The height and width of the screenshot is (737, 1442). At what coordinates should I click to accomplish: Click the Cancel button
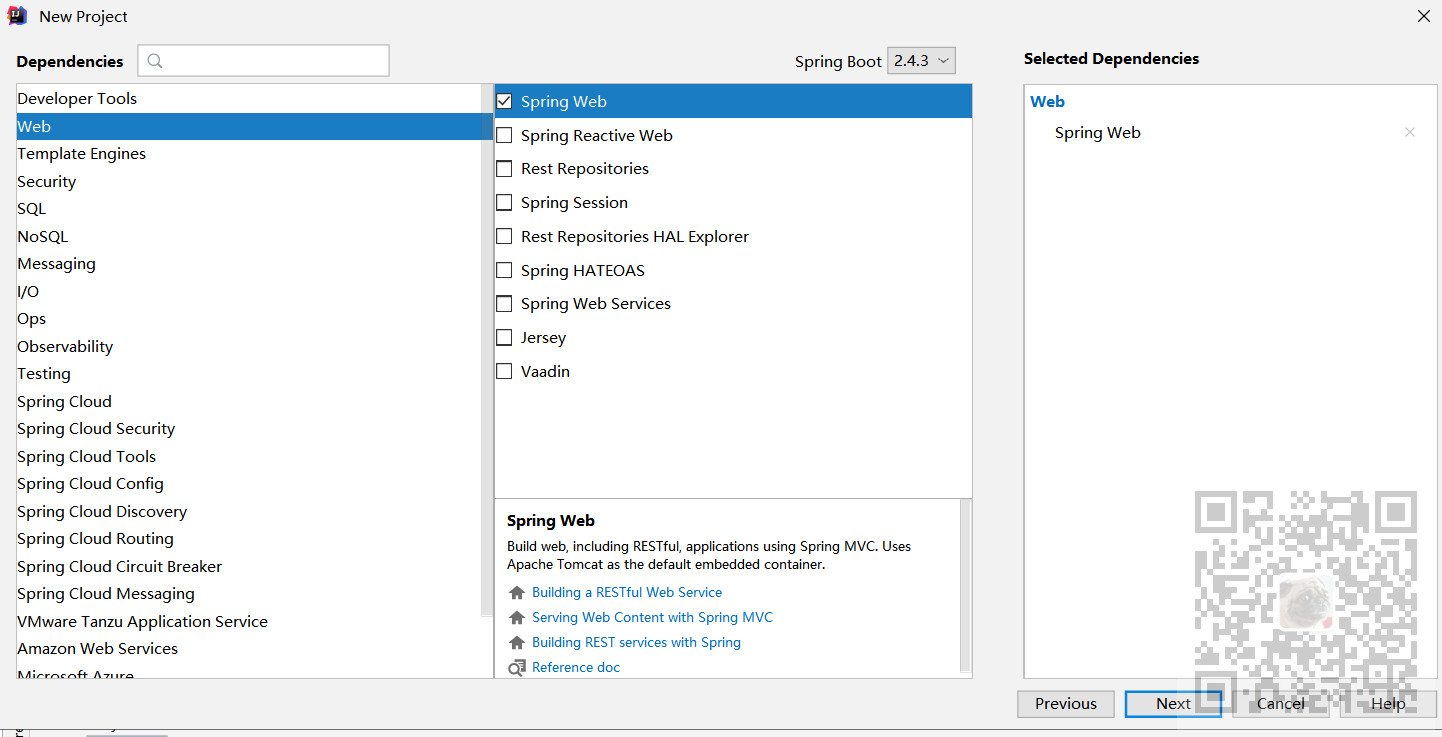click(x=1281, y=704)
